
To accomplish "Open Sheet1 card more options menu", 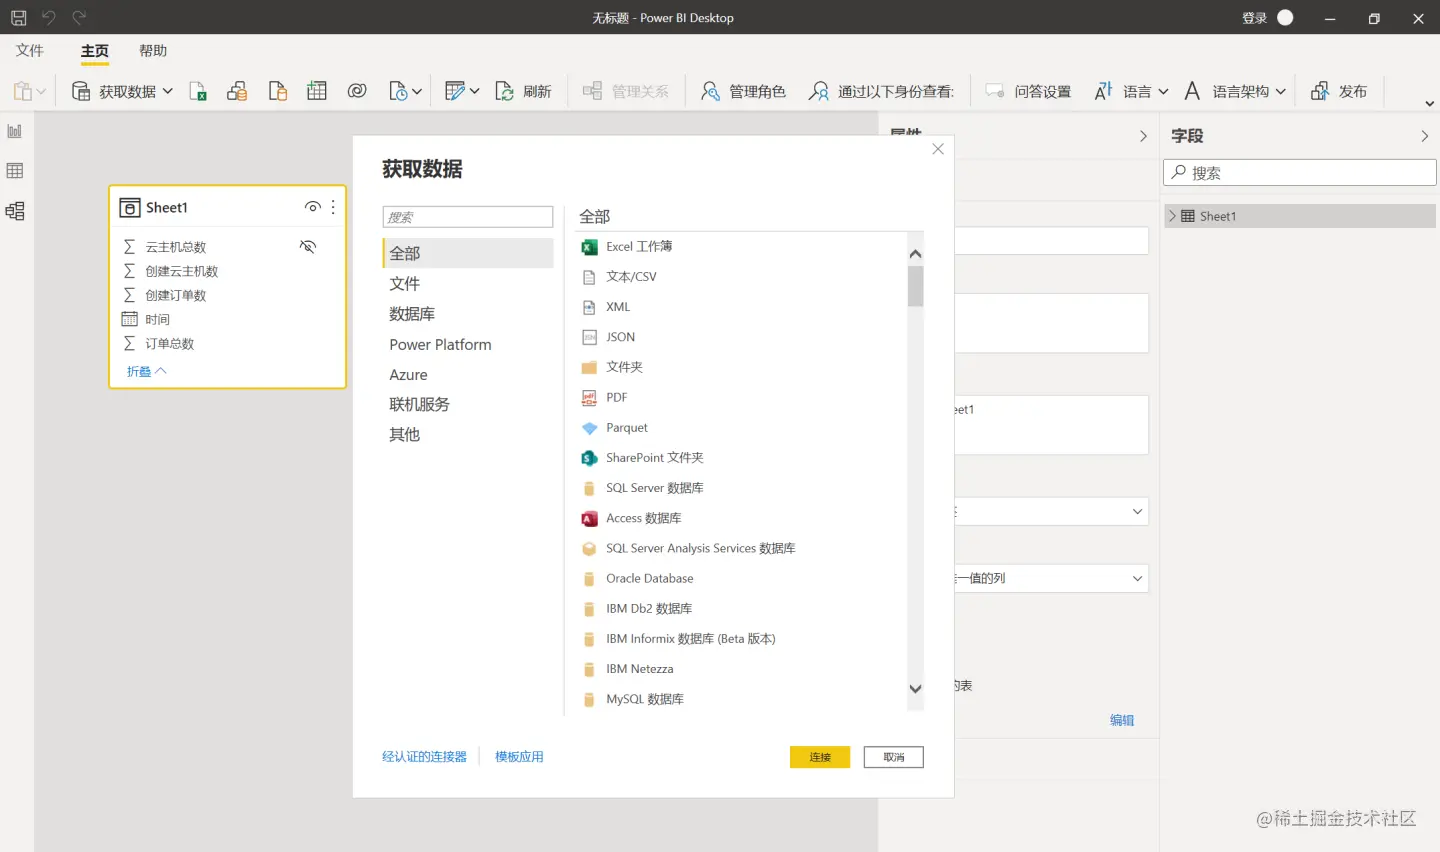I will pyautogui.click(x=333, y=207).
